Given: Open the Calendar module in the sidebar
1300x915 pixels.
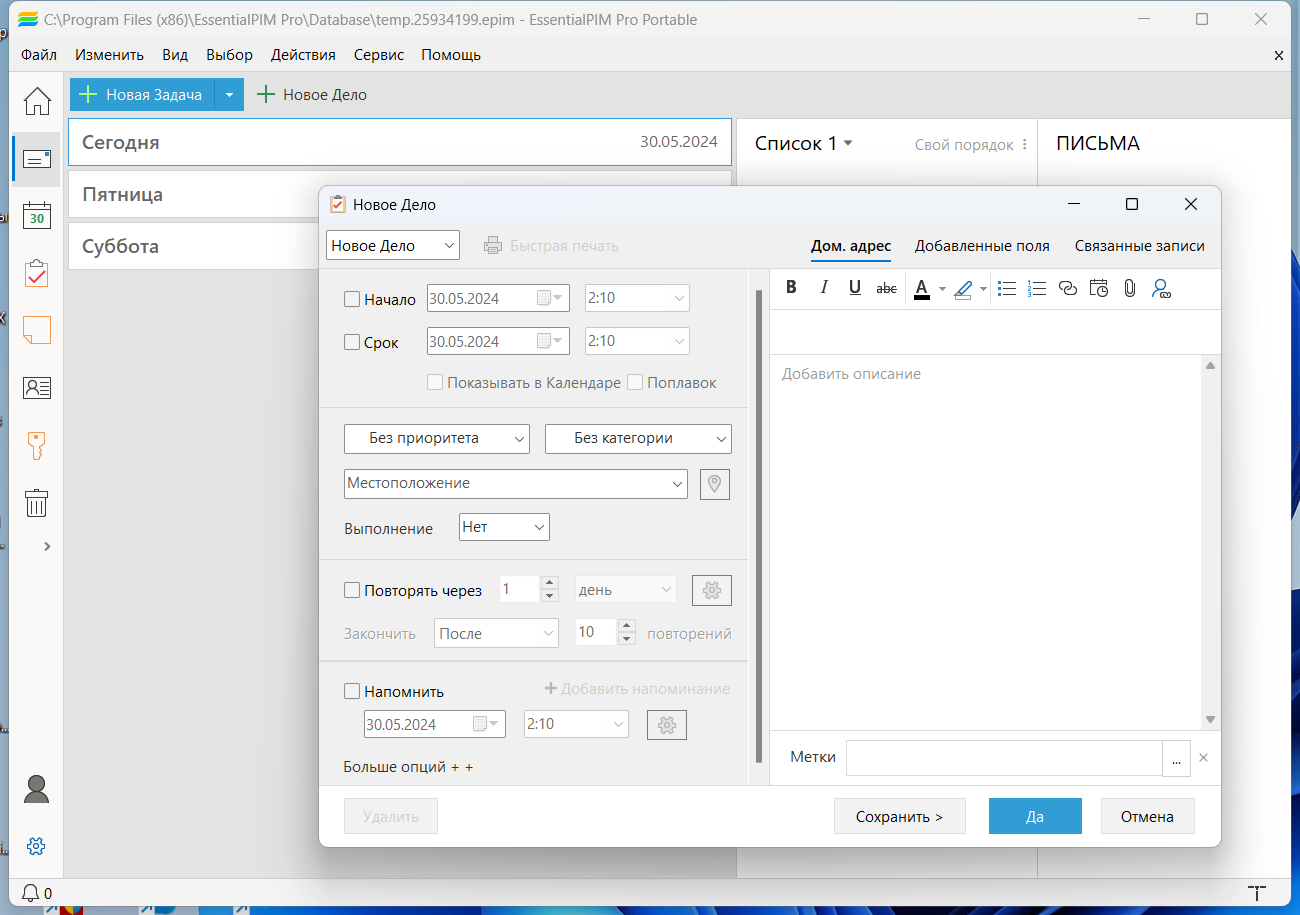Looking at the screenshot, I should 37,216.
